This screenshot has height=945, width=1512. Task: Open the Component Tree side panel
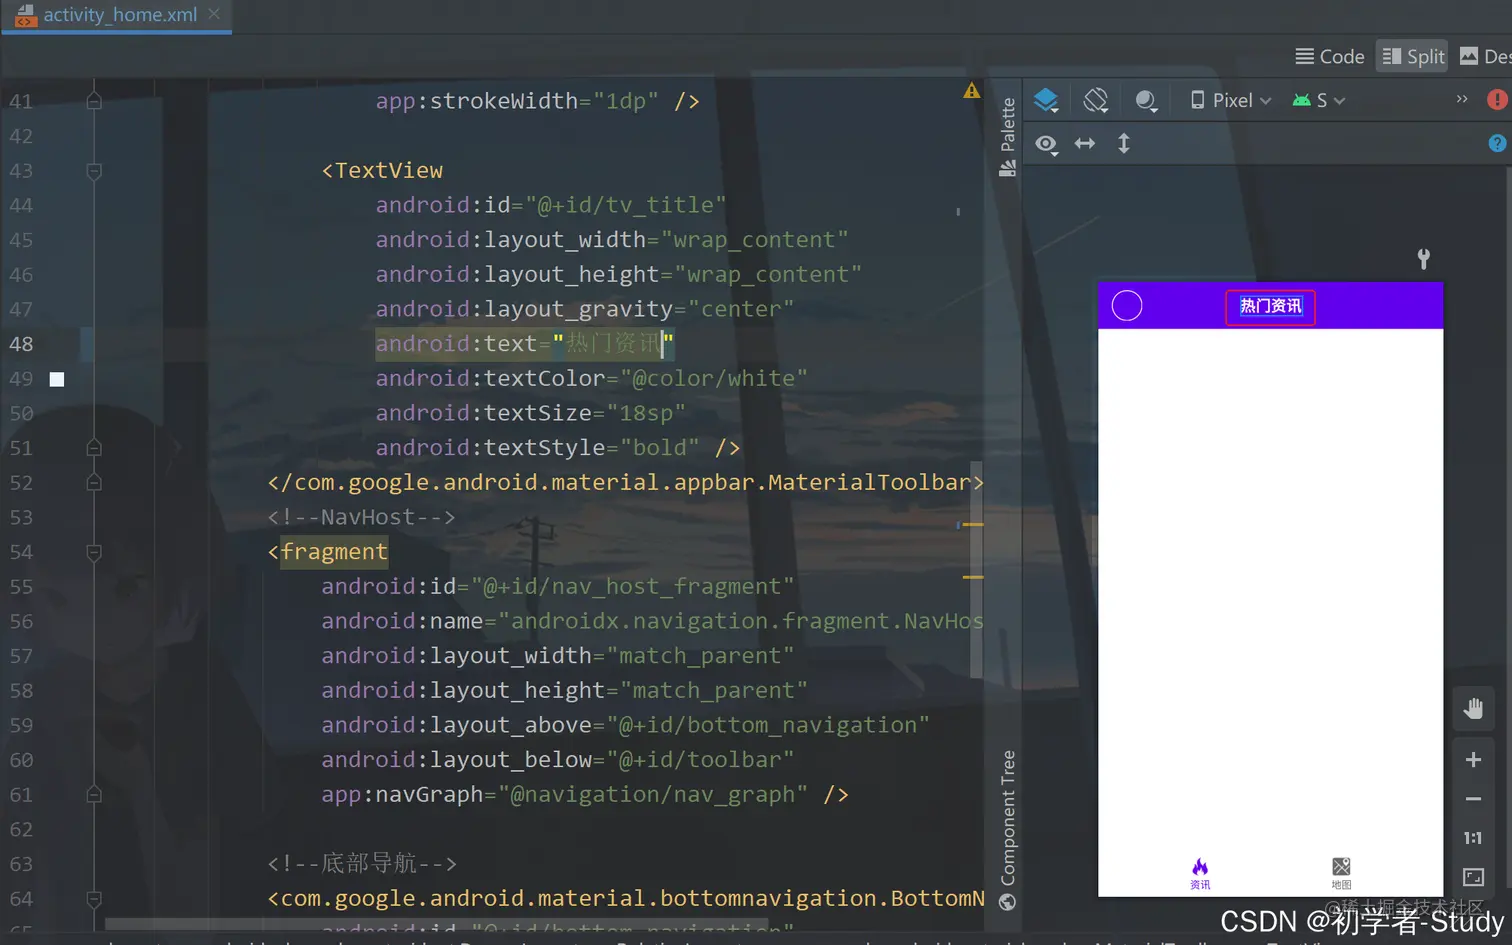[1008, 830]
